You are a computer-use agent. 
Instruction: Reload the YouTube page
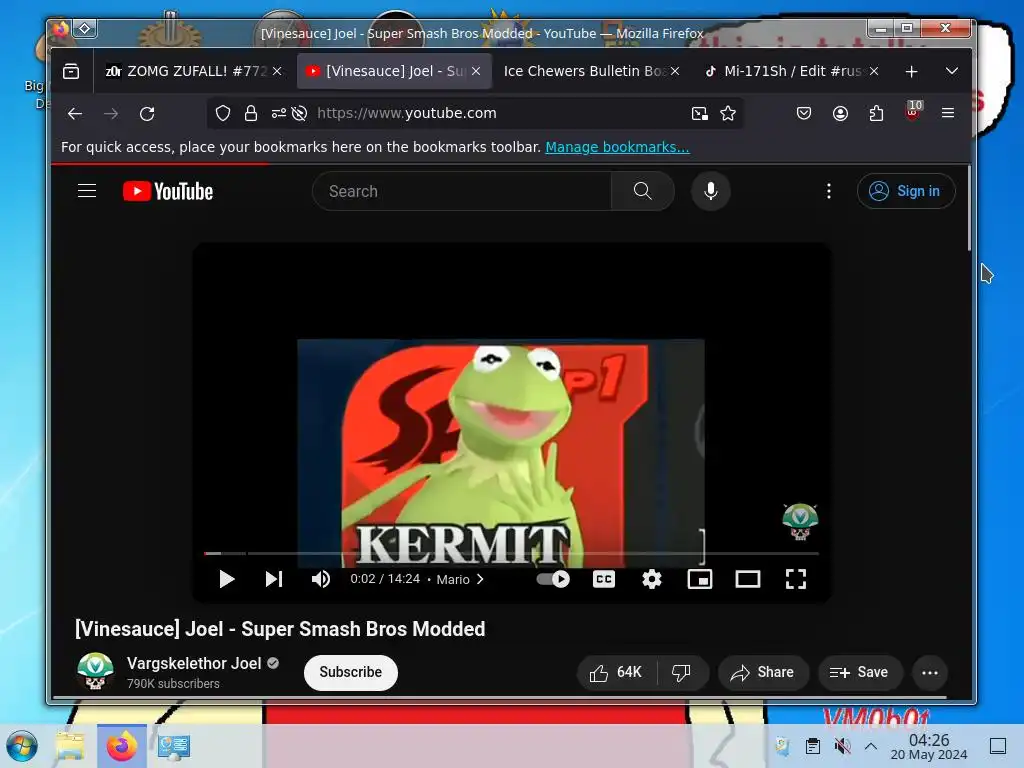click(x=147, y=114)
